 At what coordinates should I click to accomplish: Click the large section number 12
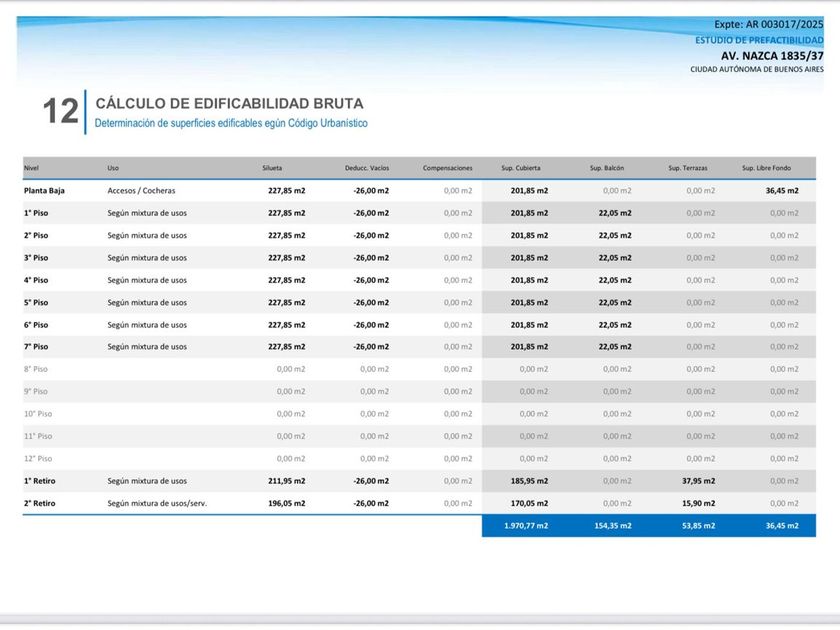tap(60, 112)
